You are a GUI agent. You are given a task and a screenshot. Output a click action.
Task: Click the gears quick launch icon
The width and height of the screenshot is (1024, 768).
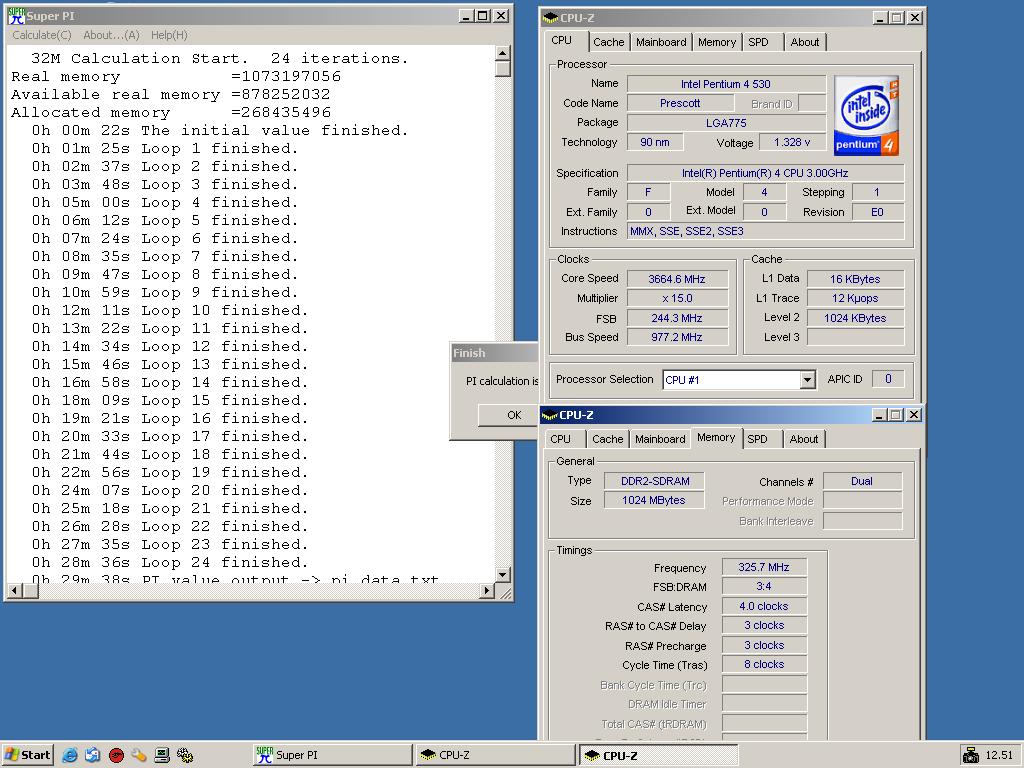pyautogui.click(x=185, y=756)
